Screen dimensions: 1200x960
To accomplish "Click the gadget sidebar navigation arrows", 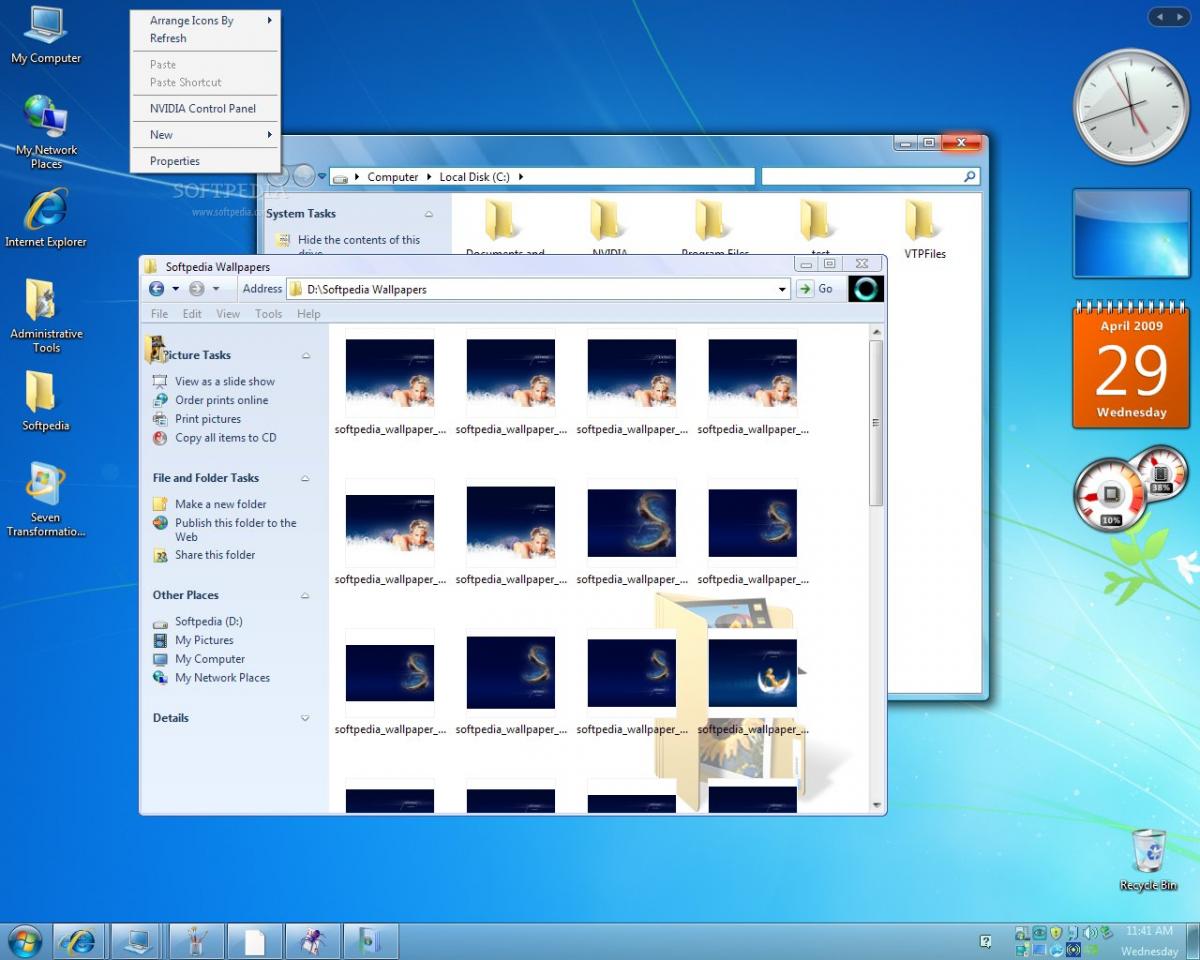I will coord(1169,17).
